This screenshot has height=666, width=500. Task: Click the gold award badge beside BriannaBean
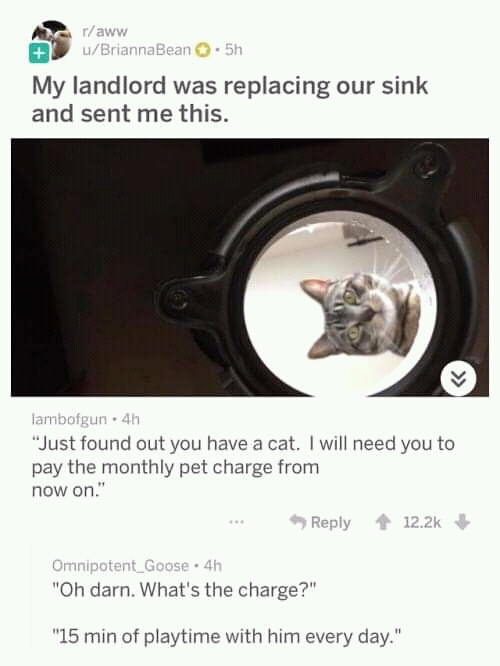click(203, 50)
